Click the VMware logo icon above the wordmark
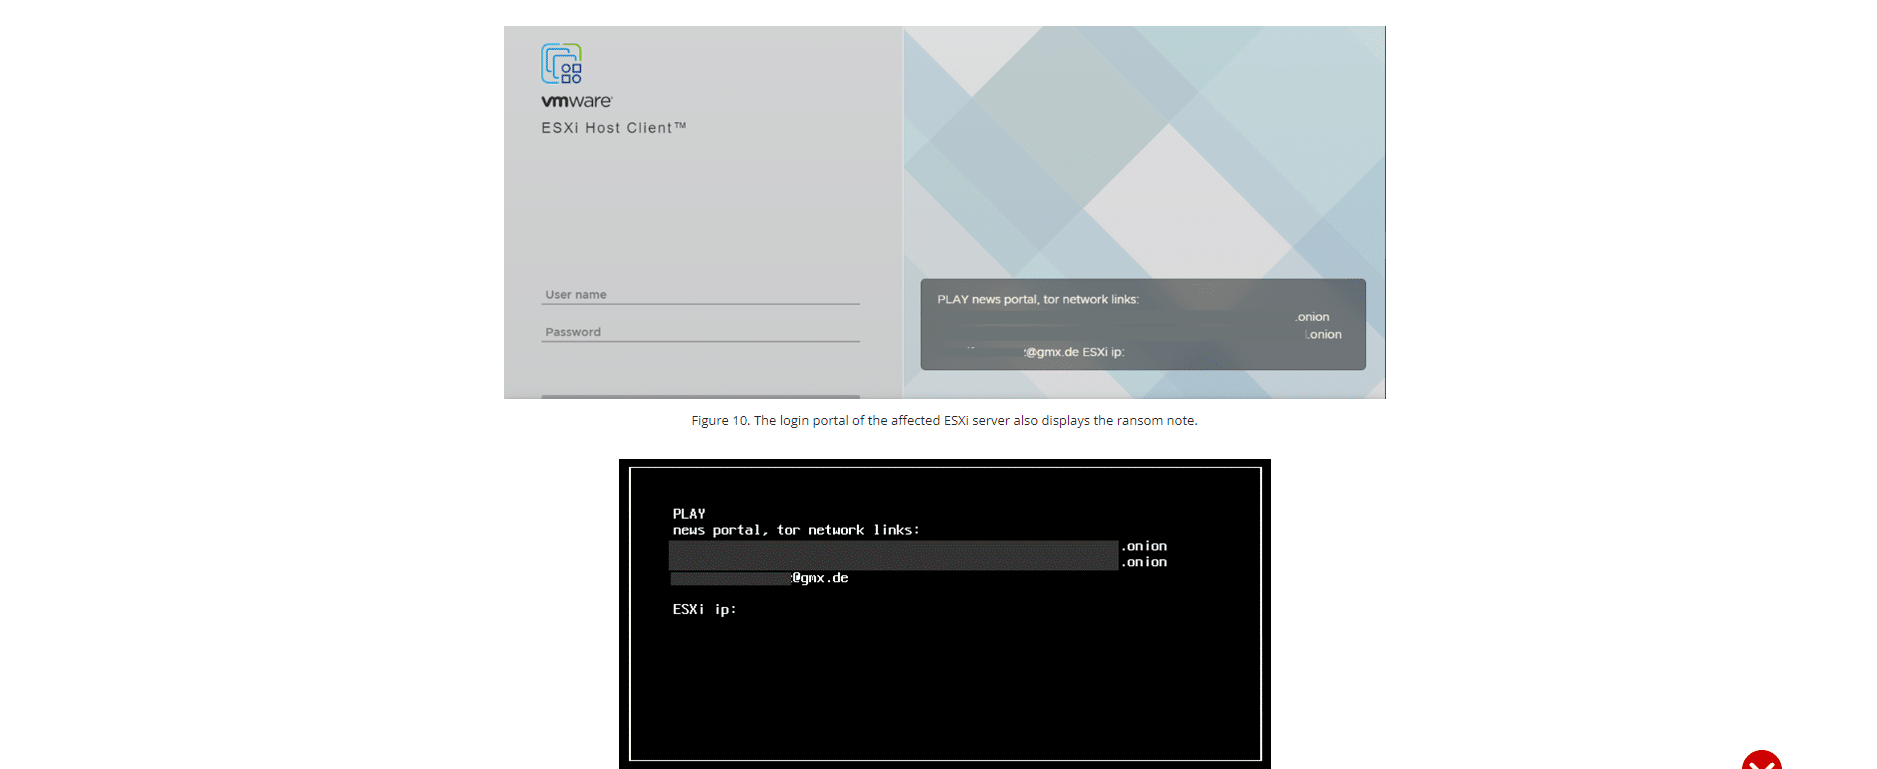Image resolution: width=1877 pixels, height=769 pixels. click(561, 64)
